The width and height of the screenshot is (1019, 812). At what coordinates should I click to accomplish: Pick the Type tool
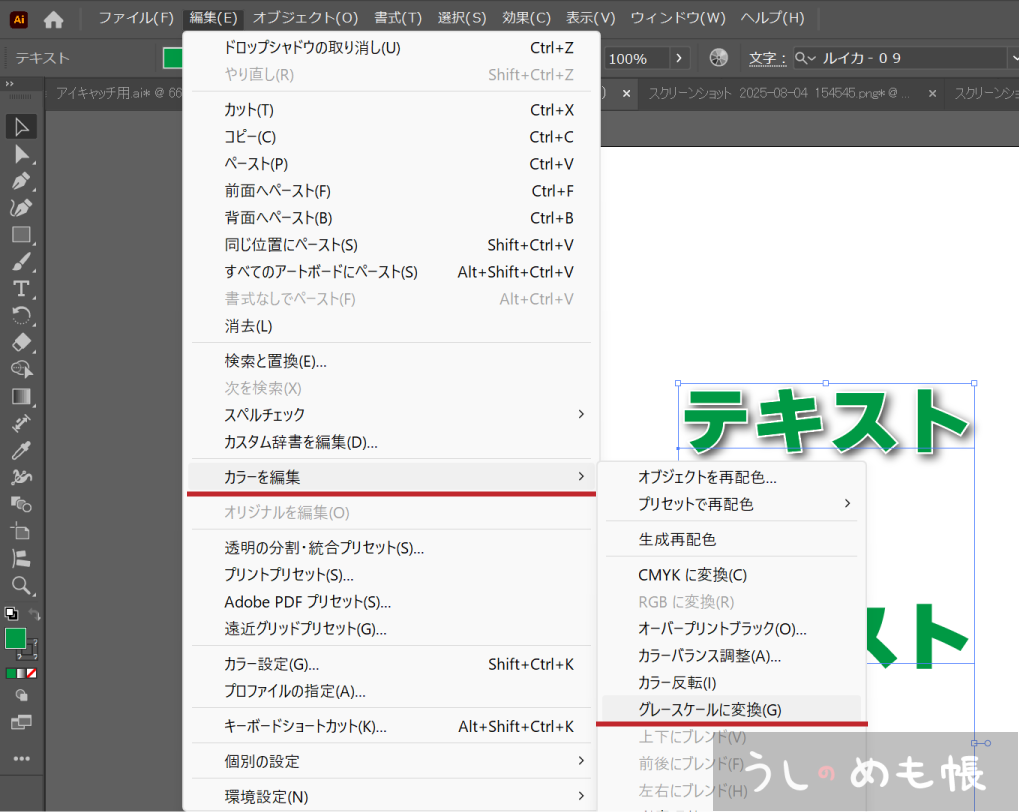21,289
